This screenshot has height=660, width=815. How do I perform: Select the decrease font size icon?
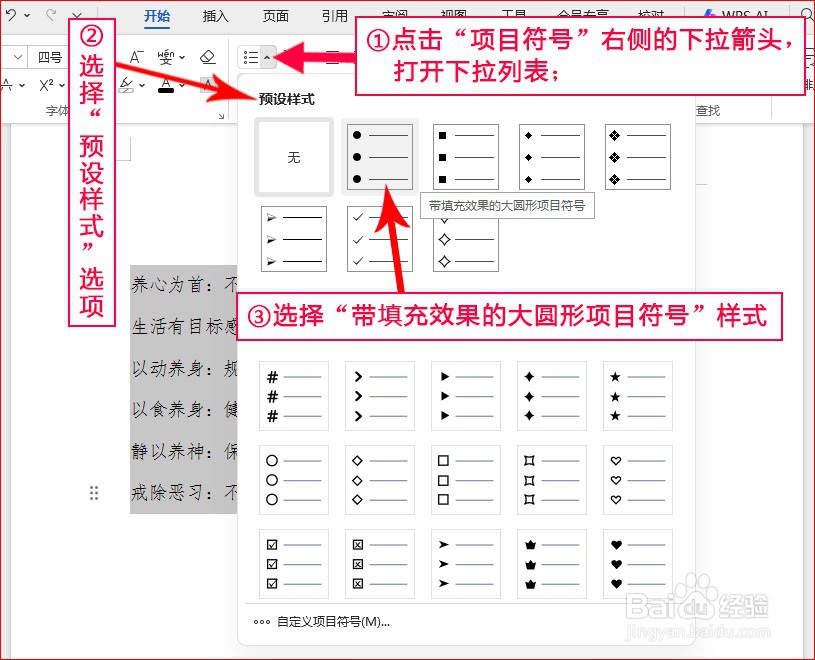pos(136,56)
